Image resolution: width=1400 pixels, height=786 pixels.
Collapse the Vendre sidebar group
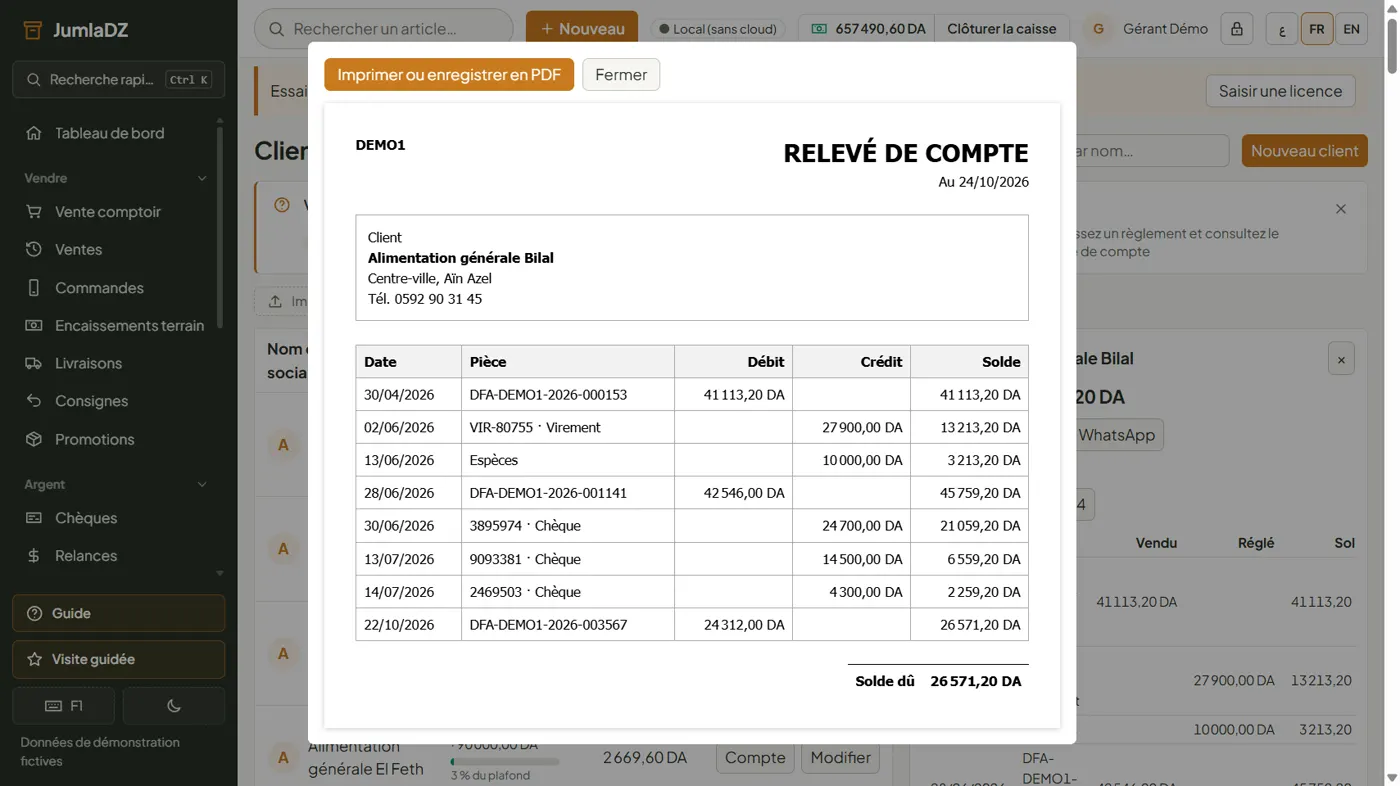click(202, 178)
